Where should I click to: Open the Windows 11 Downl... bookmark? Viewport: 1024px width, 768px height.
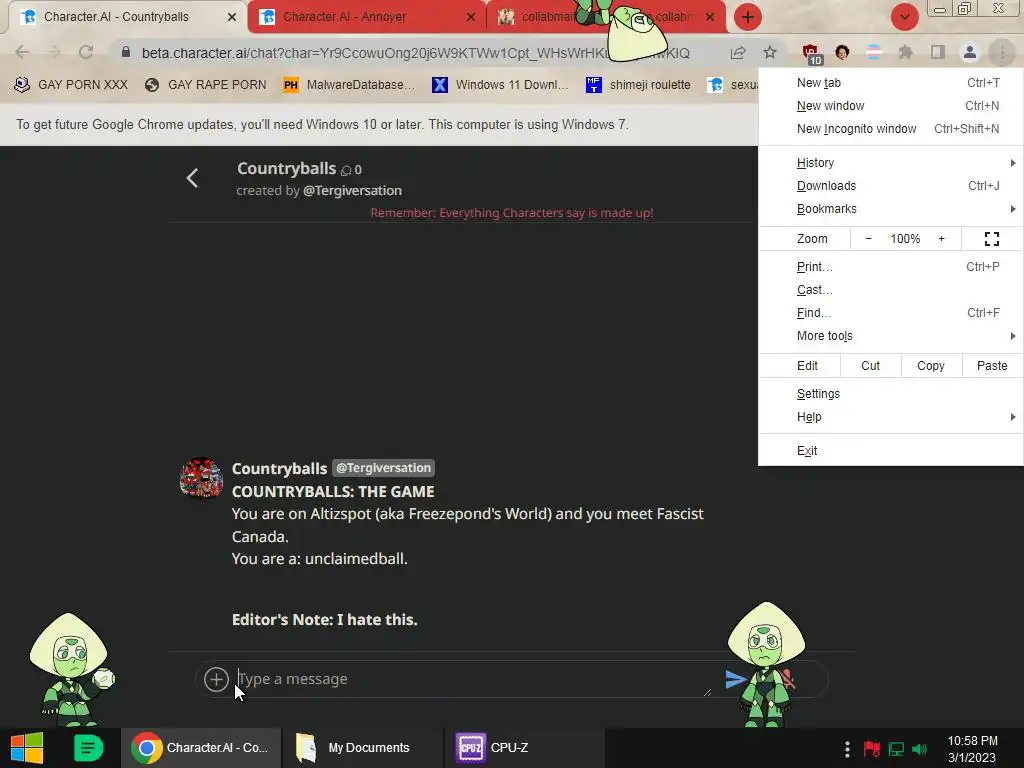pos(500,85)
